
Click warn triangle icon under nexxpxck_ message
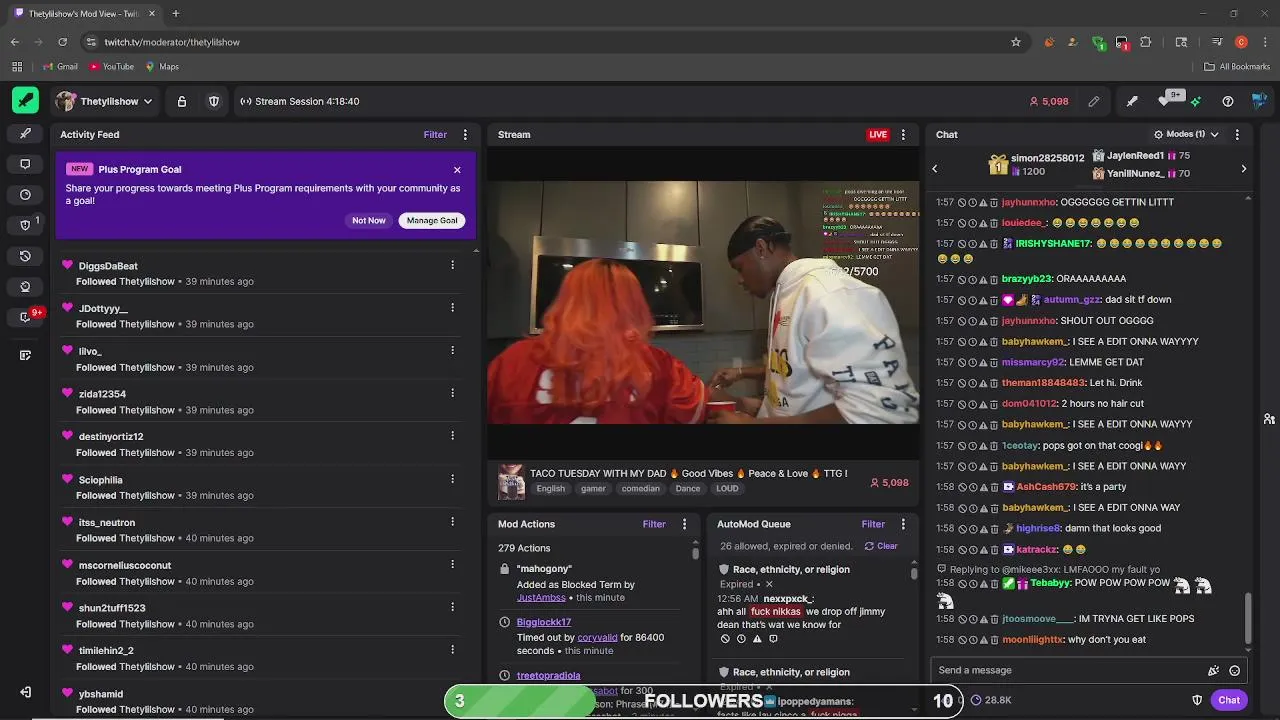pyautogui.click(x=757, y=639)
